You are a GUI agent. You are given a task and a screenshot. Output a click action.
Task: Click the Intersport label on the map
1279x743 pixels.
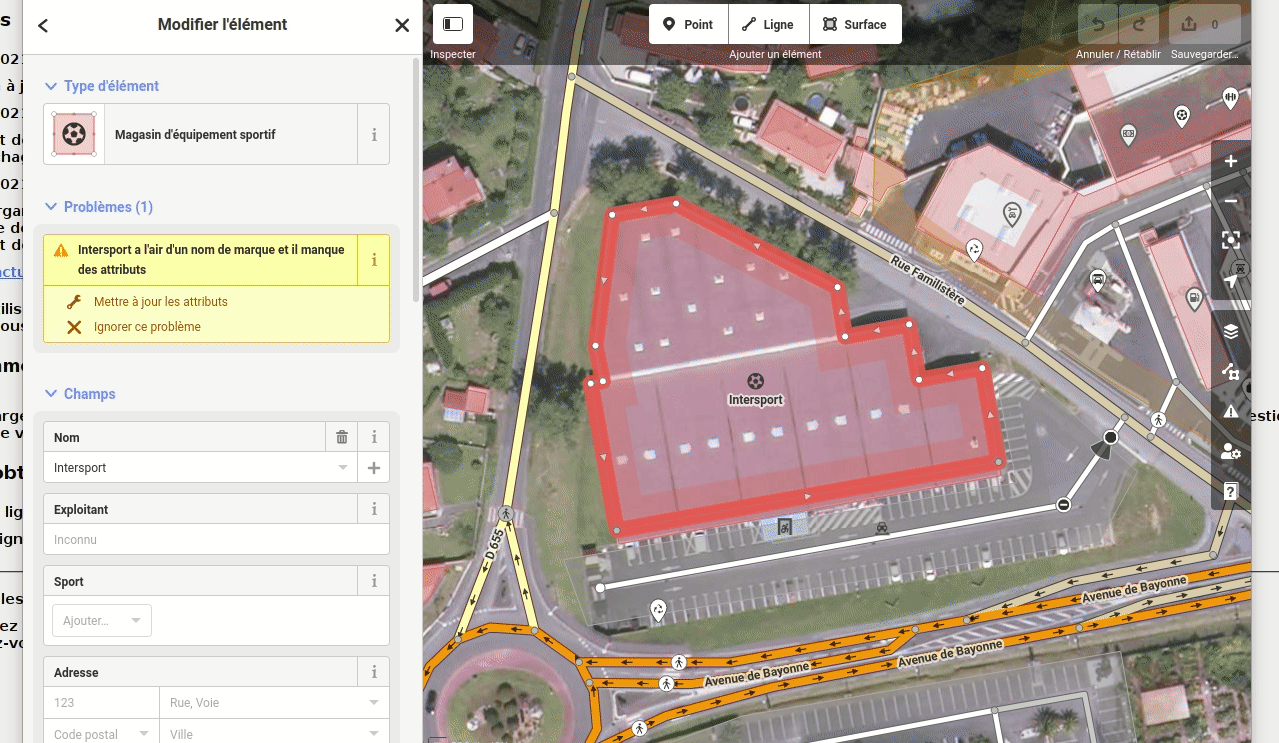tap(756, 400)
